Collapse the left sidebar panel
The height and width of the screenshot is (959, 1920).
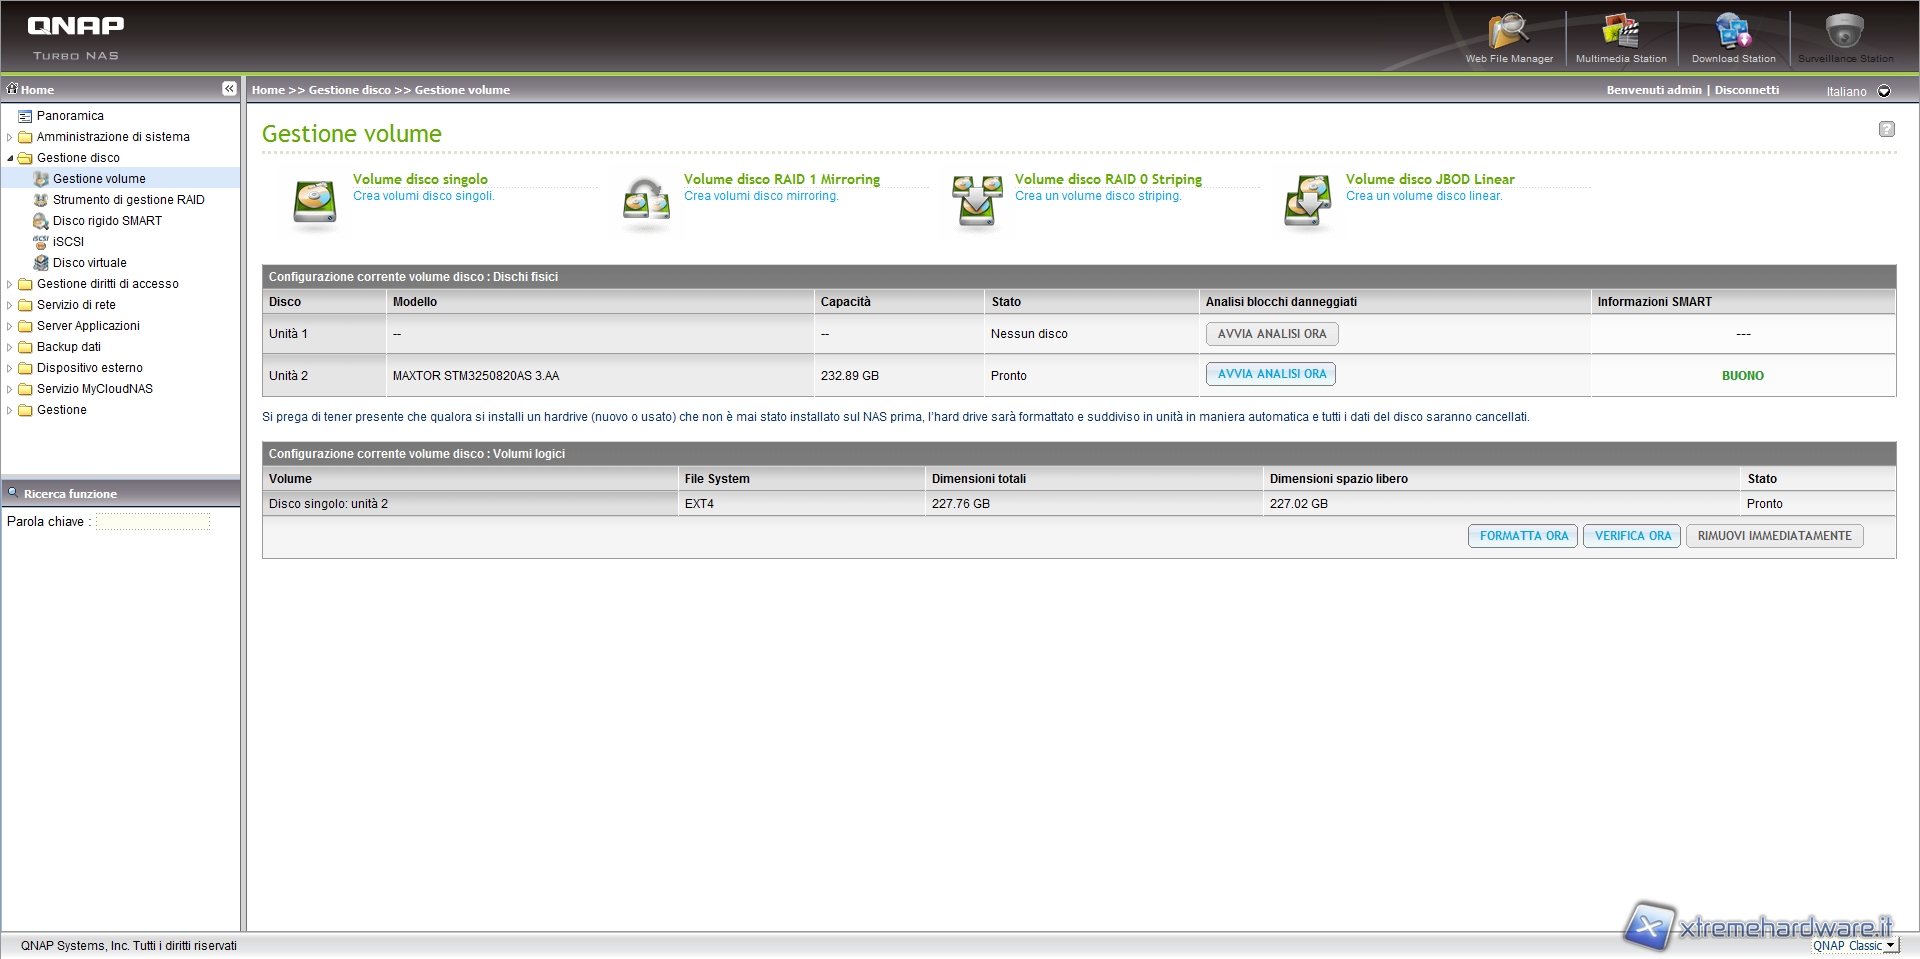point(229,89)
